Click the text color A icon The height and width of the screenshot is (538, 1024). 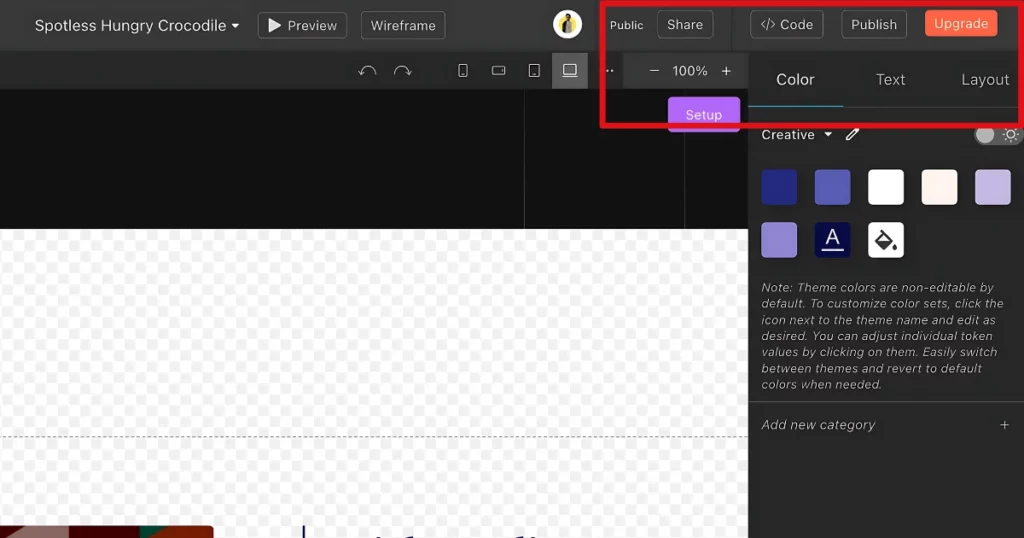point(833,240)
